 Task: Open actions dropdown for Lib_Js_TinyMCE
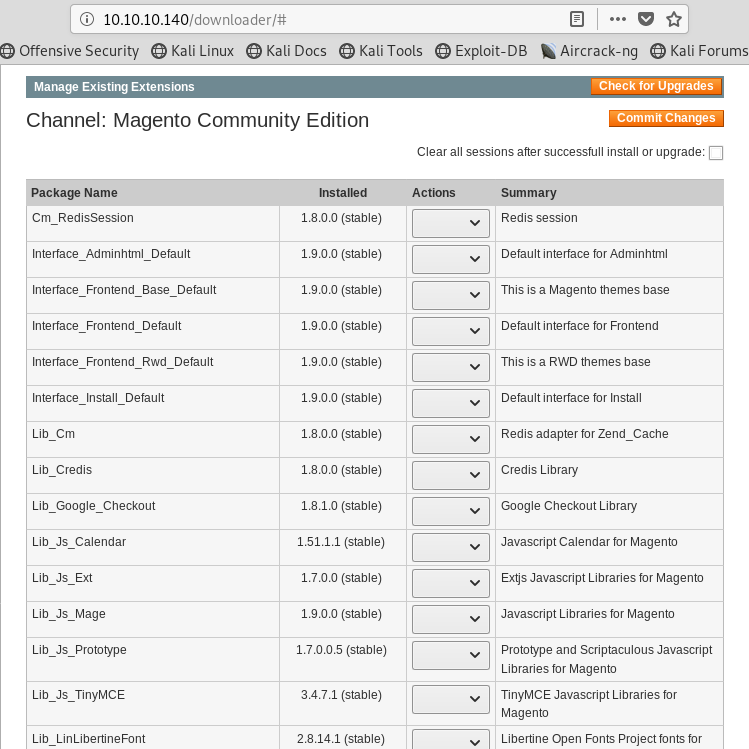(450, 699)
